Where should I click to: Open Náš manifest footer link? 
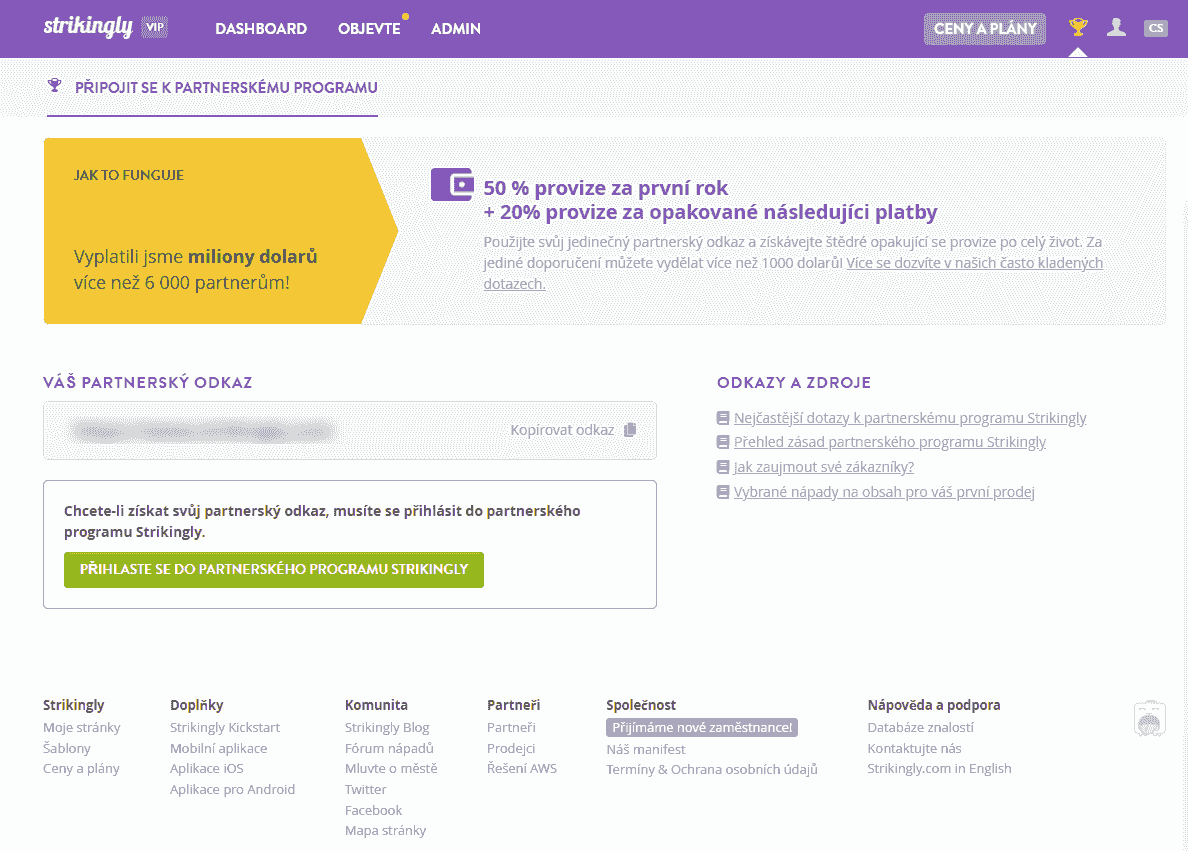coord(646,749)
